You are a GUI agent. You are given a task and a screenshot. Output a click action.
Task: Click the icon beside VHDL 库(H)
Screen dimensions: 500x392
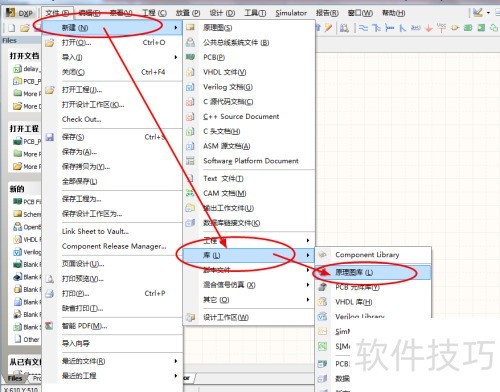coord(322,302)
